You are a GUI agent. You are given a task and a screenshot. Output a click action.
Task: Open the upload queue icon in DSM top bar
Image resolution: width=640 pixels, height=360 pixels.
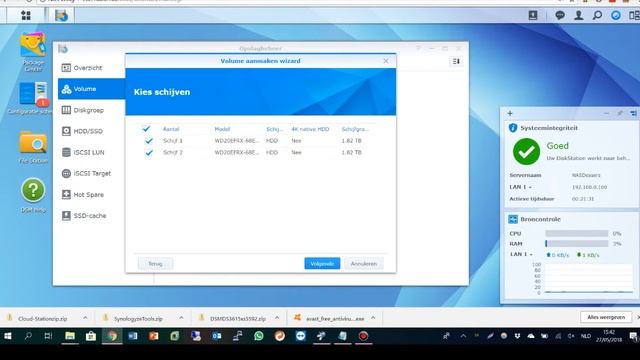[533, 16]
